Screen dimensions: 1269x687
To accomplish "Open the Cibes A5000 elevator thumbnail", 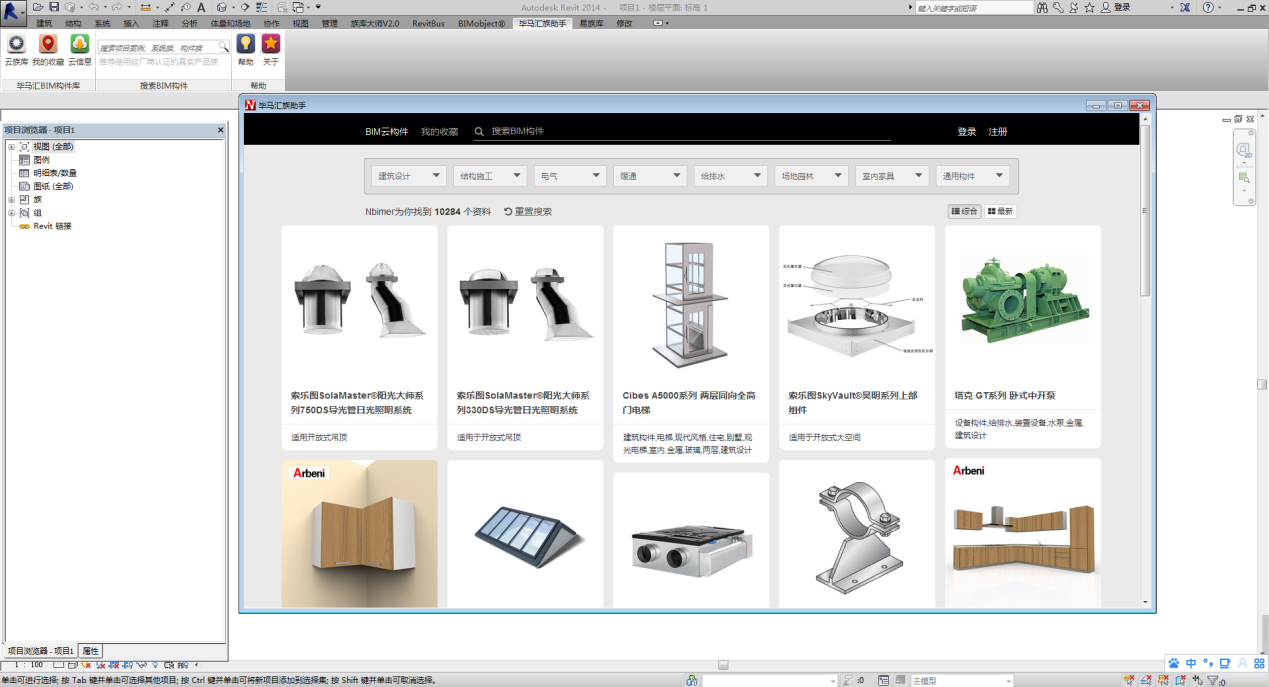I will [690, 305].
